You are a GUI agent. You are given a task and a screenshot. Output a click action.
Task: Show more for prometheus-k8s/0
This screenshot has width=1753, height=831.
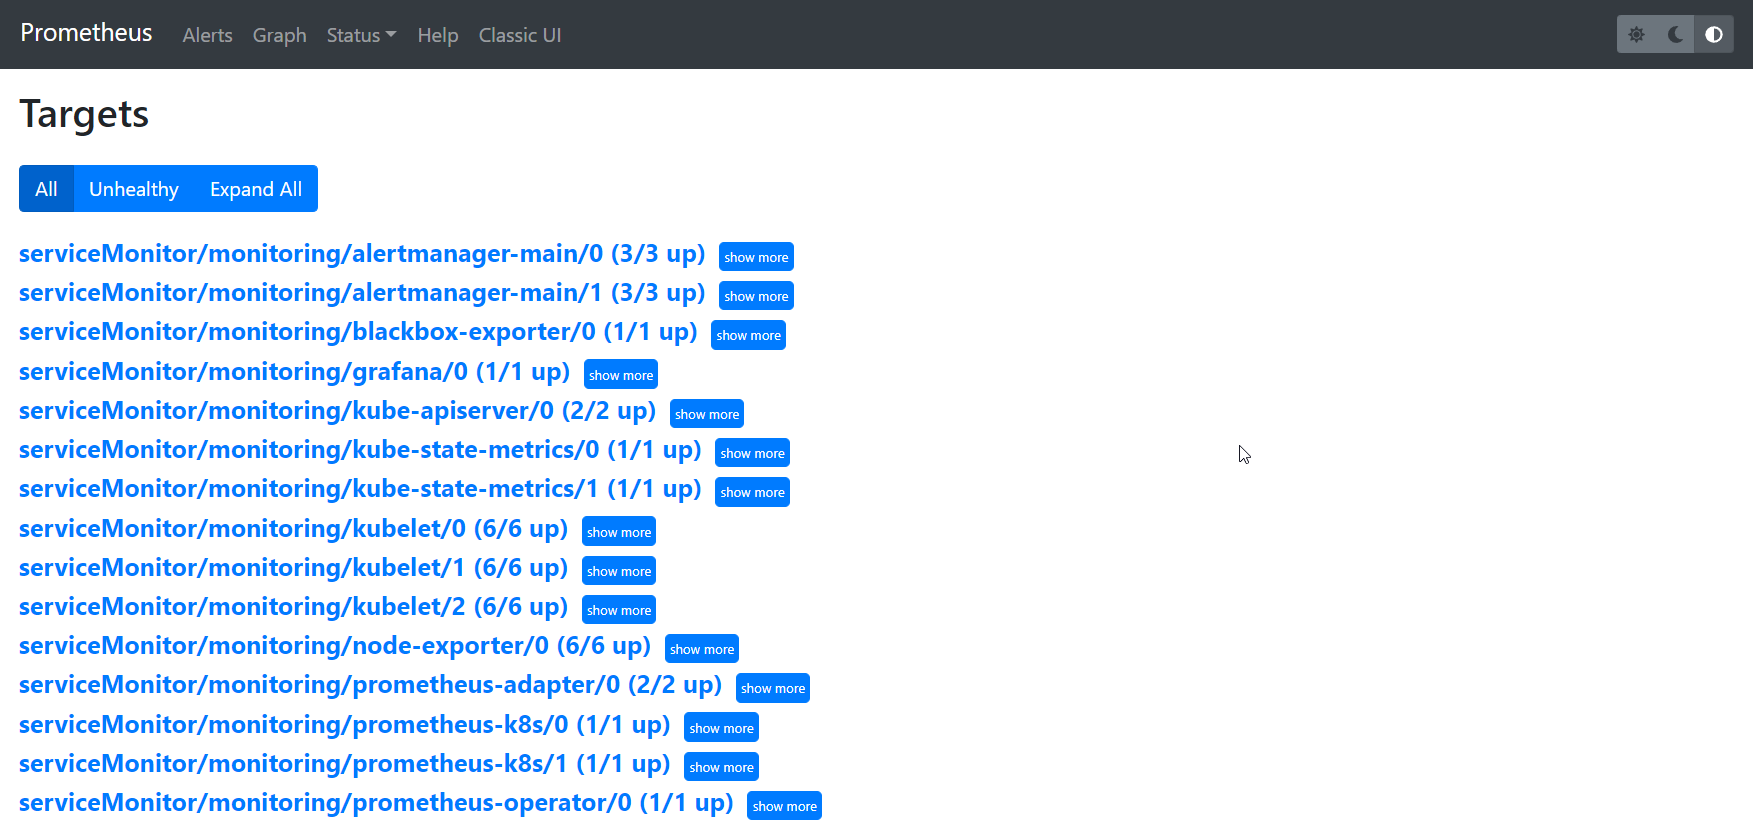point(721,728)
